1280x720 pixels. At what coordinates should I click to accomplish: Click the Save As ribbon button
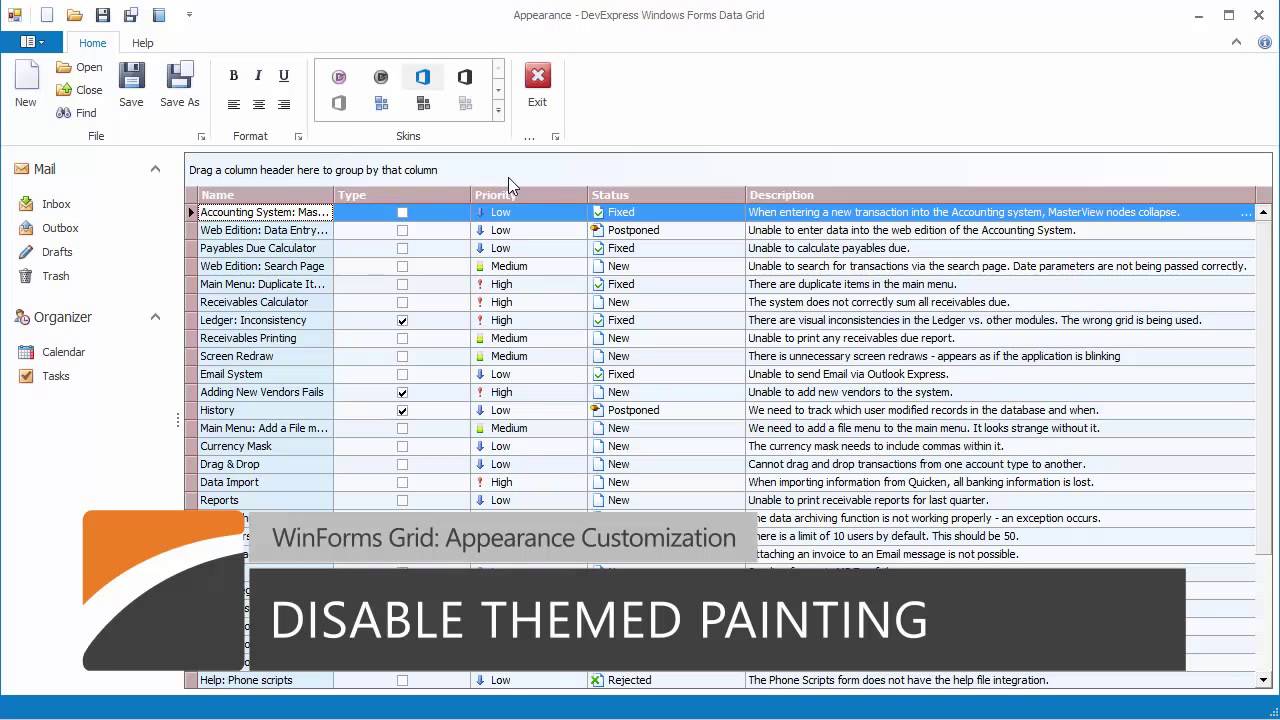180,84
